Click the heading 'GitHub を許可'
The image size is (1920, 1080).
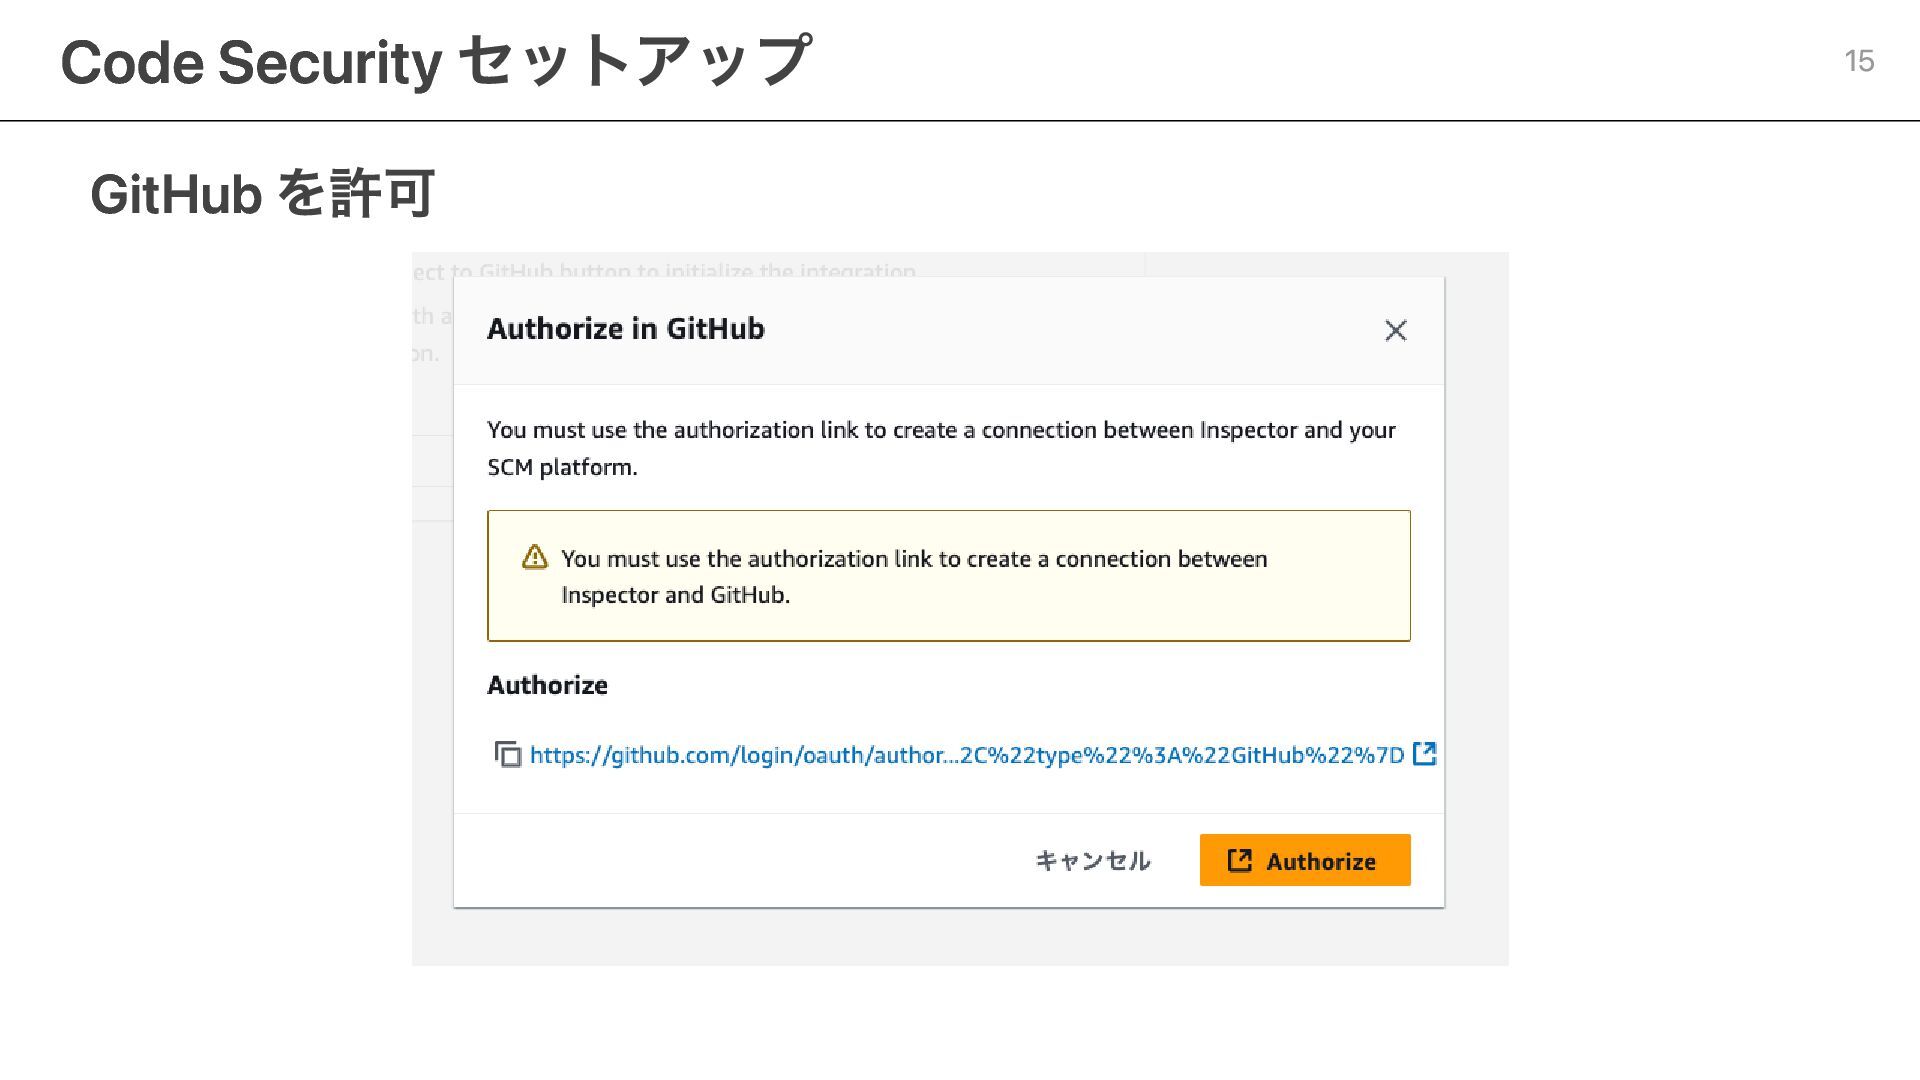(262, 193)
